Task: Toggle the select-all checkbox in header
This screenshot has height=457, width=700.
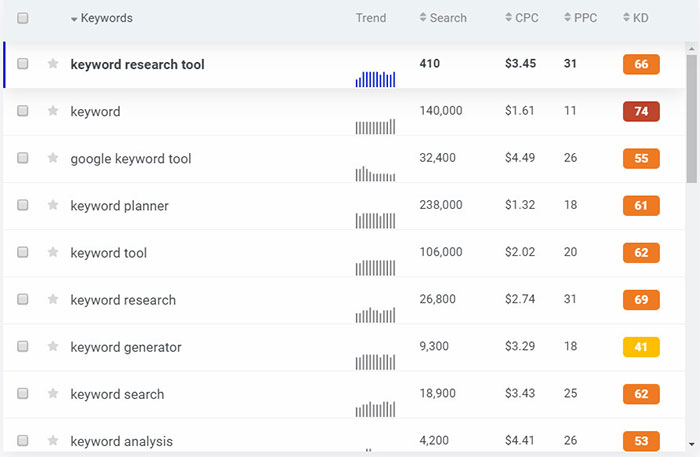Action: [x=23, y=18]
